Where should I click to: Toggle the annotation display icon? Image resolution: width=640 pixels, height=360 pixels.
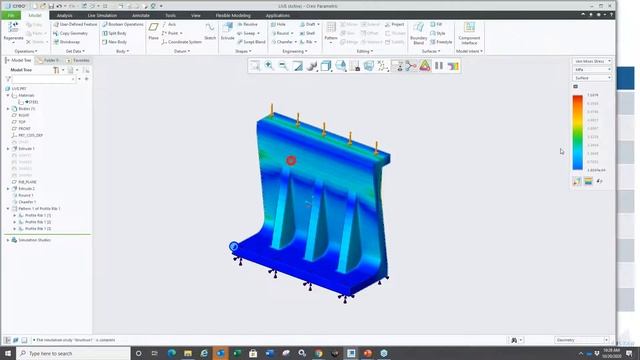tap(396, 66)
